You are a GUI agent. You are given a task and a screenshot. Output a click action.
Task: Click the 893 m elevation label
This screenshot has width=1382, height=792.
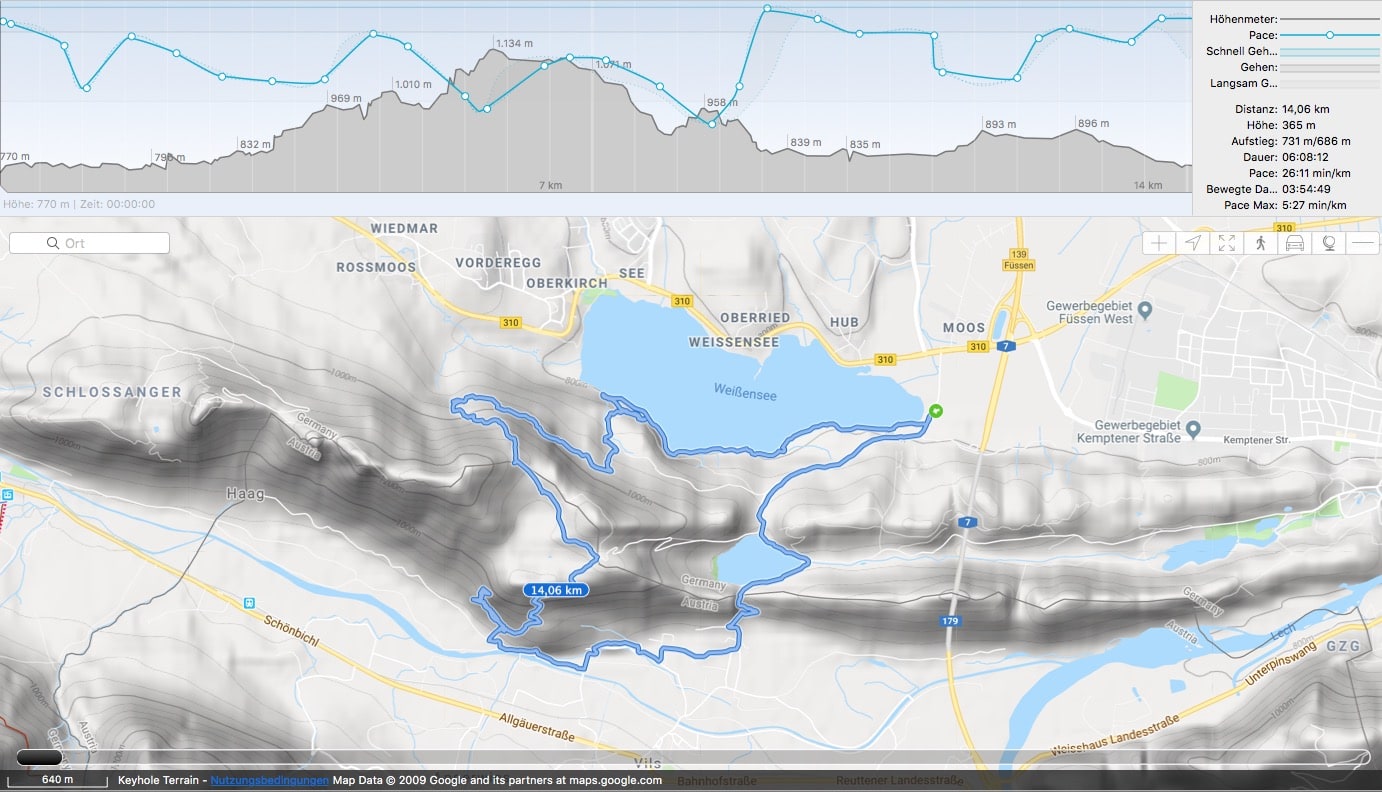(1000, 125)
